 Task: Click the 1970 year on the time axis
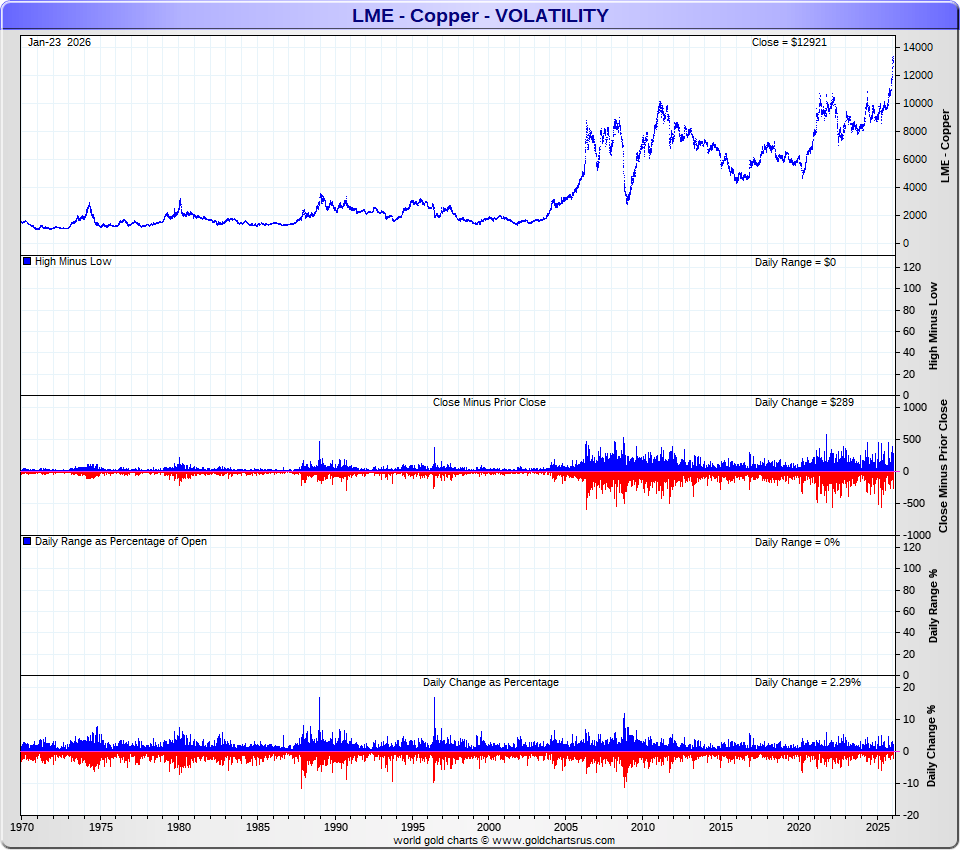click(x=22, y=828)
